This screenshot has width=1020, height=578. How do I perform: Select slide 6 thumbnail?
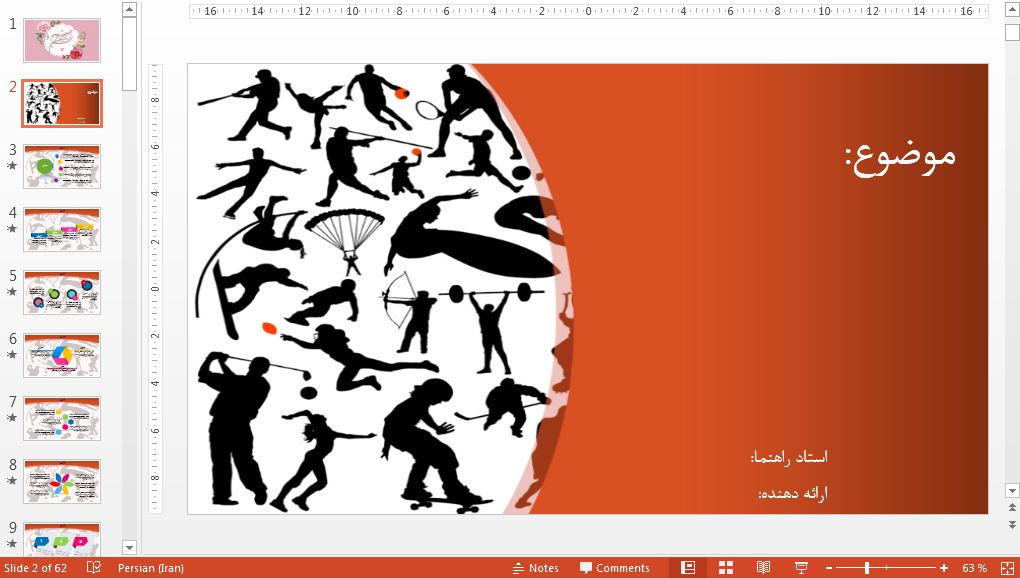[62, 355]
